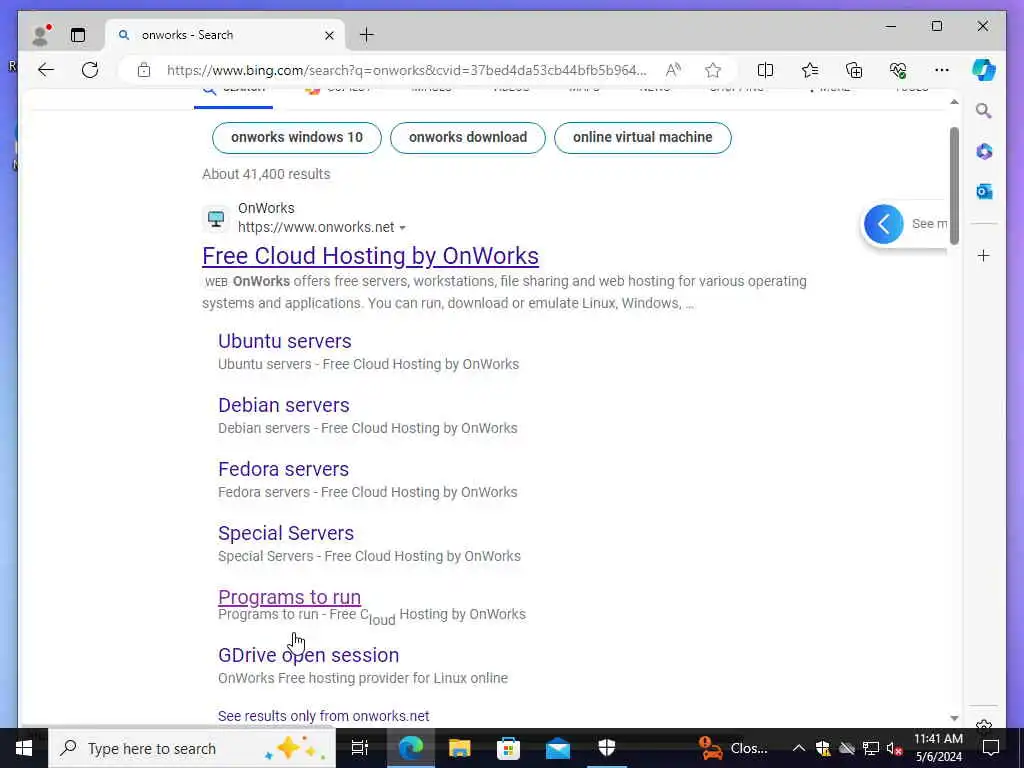
Task: Refresh the page
Action: (x=90, y=70)
